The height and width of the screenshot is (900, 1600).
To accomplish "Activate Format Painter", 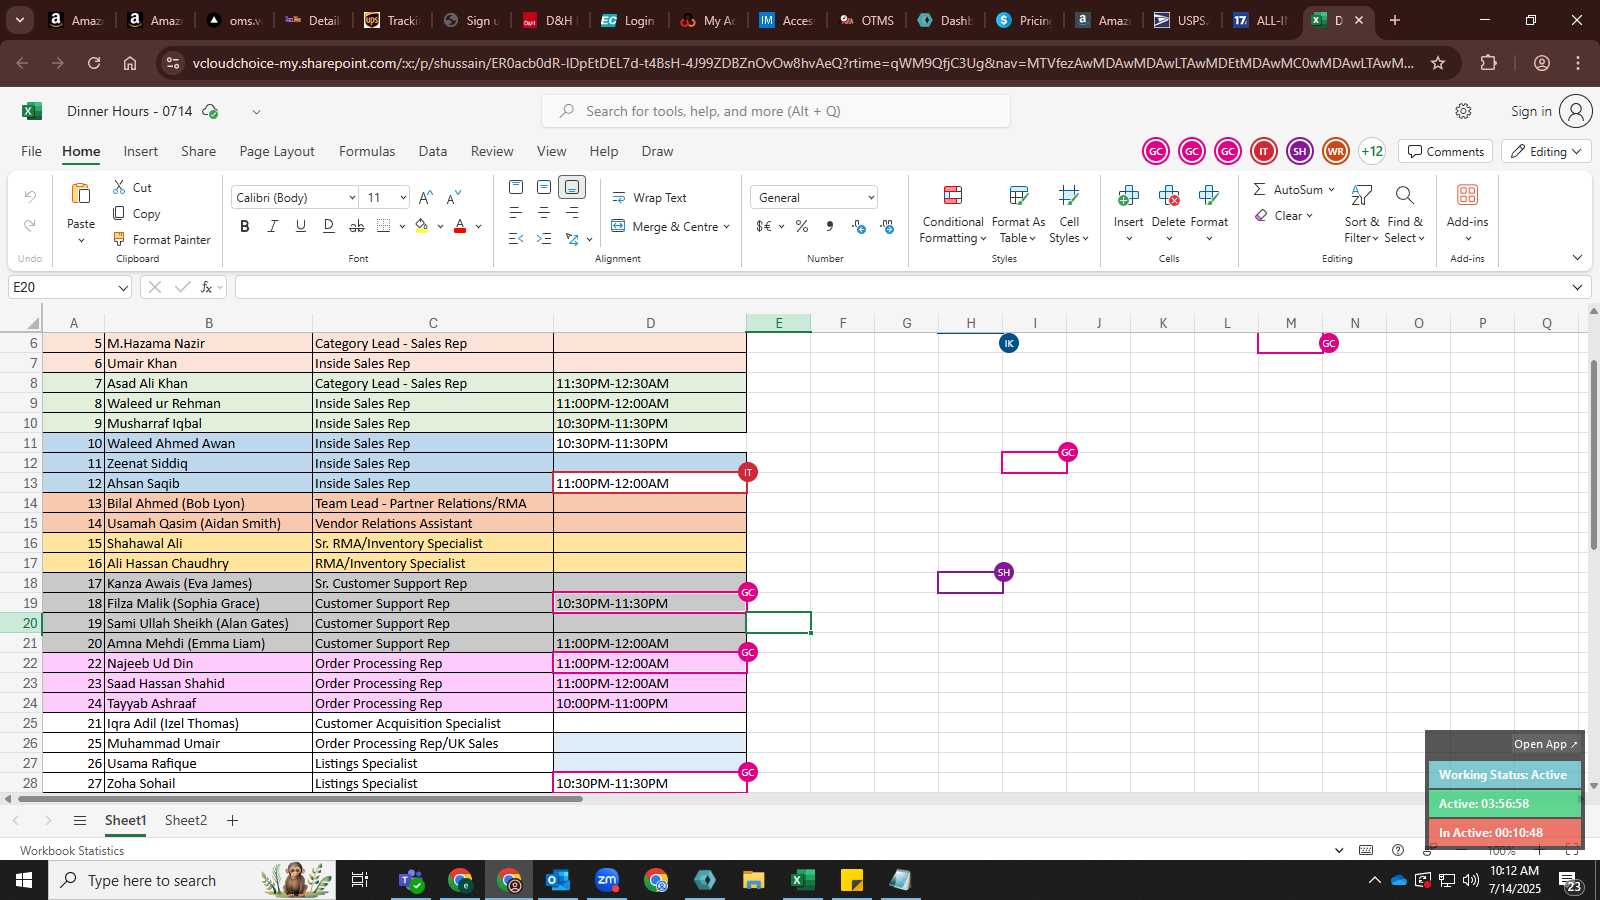I will pyautogui.click(x=161, y=239).
